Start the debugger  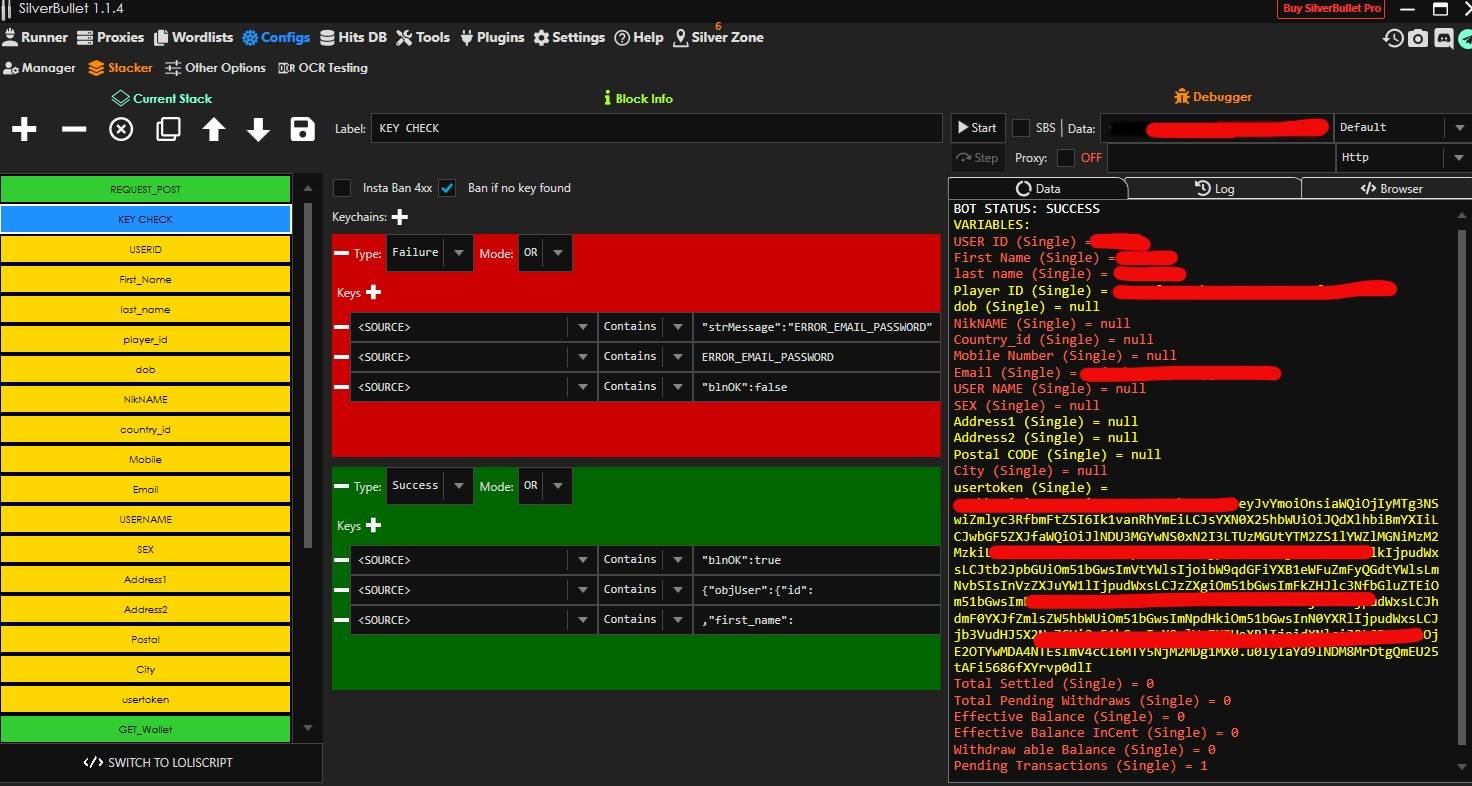coord(977,128)
